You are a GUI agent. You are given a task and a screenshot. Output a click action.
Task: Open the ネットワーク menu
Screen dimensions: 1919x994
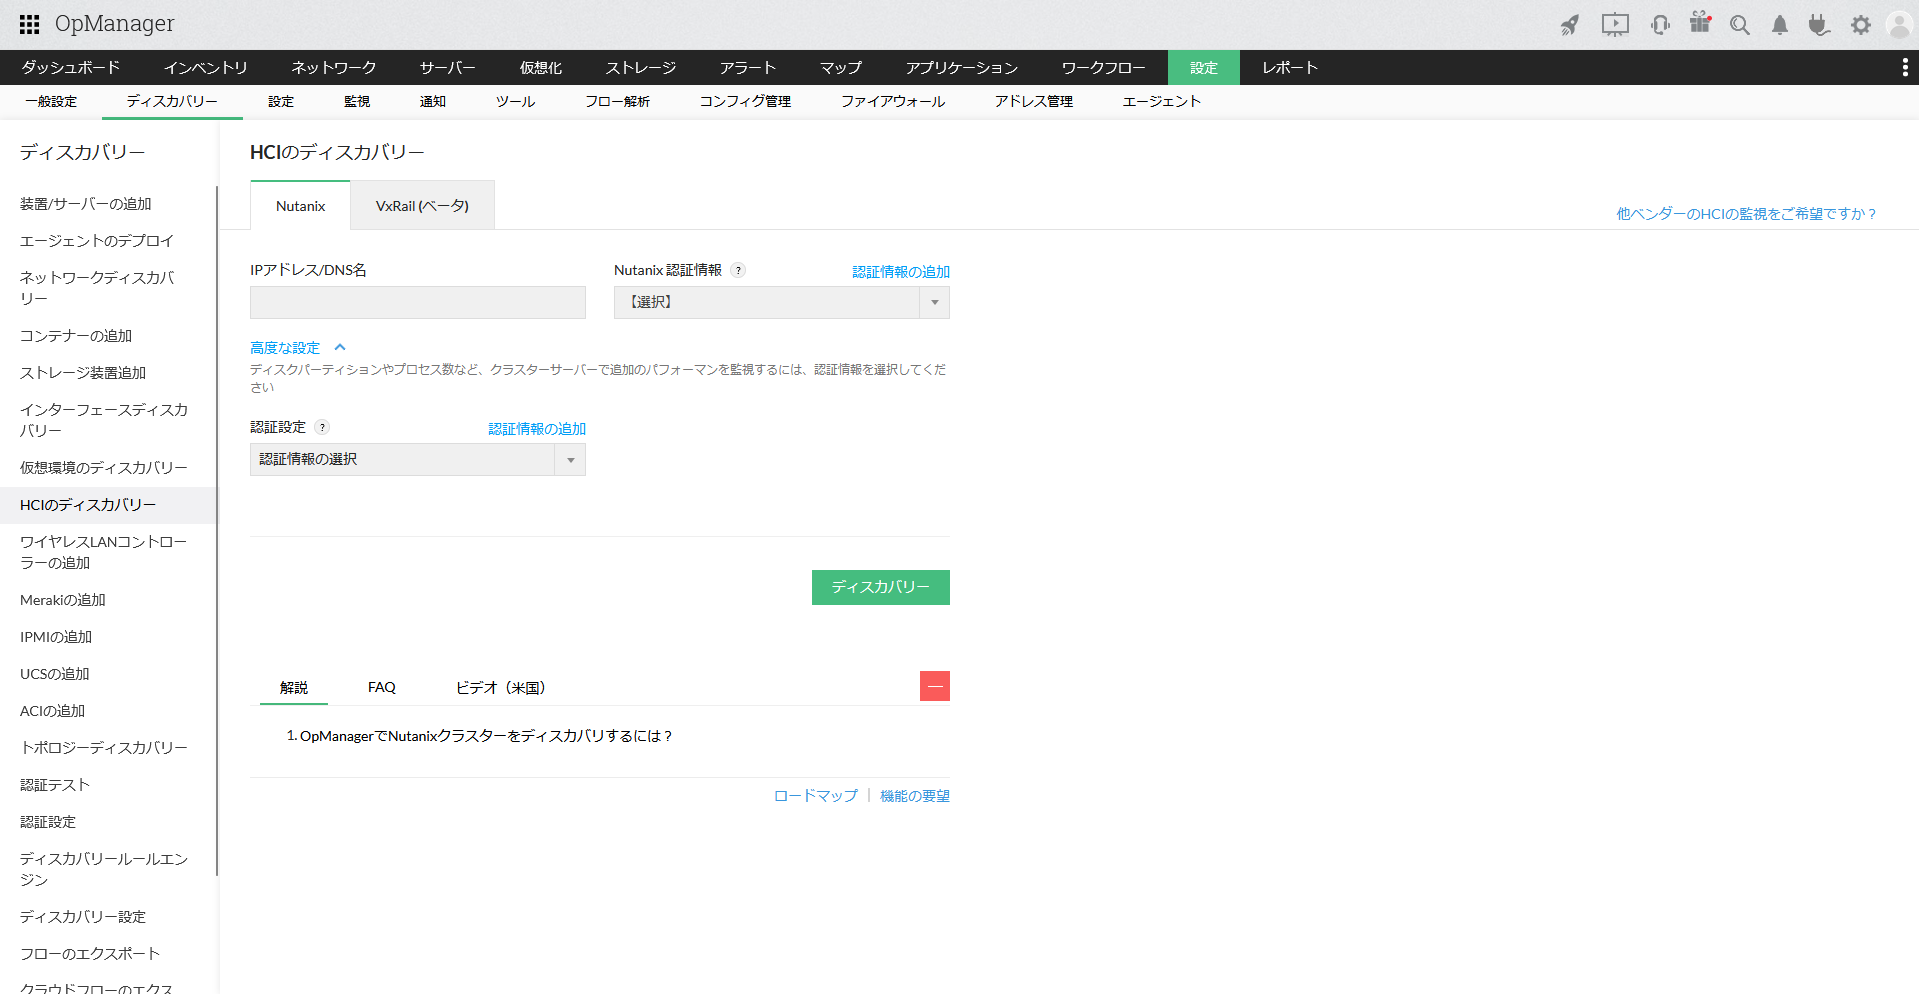tap(334, 67)
